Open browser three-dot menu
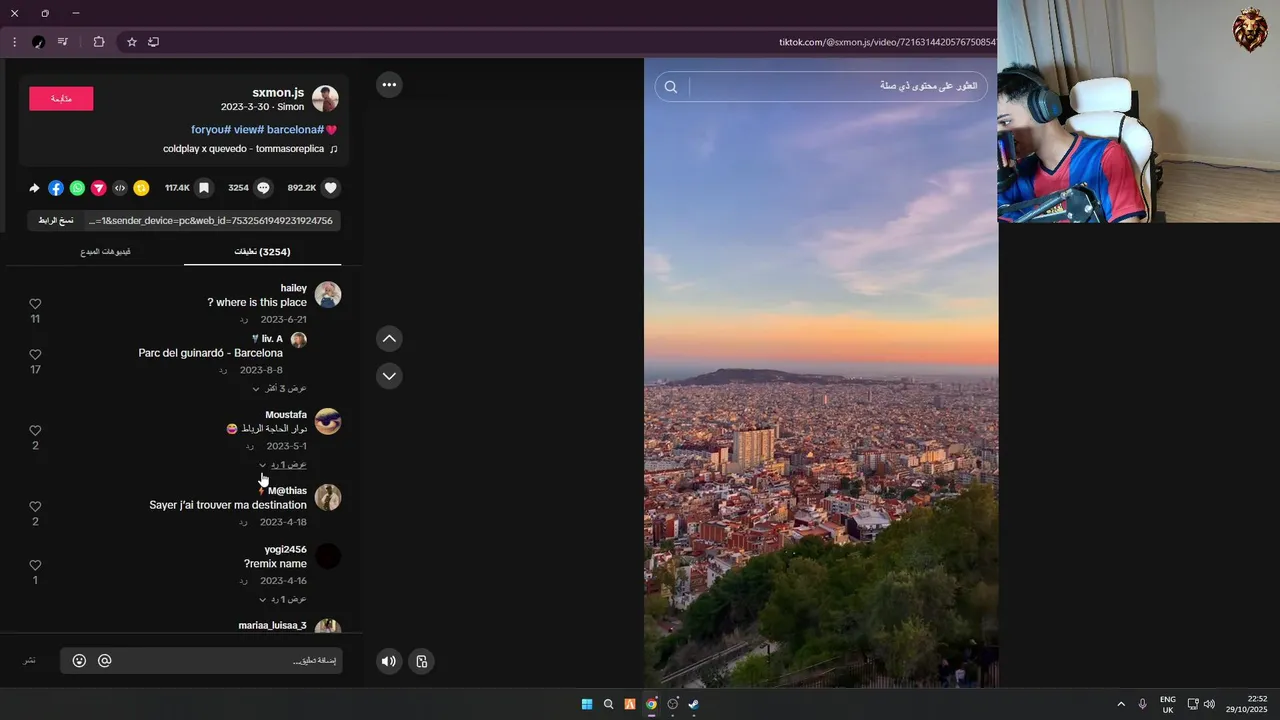This screenshot has height=720, width=1280. pos(14,42)
